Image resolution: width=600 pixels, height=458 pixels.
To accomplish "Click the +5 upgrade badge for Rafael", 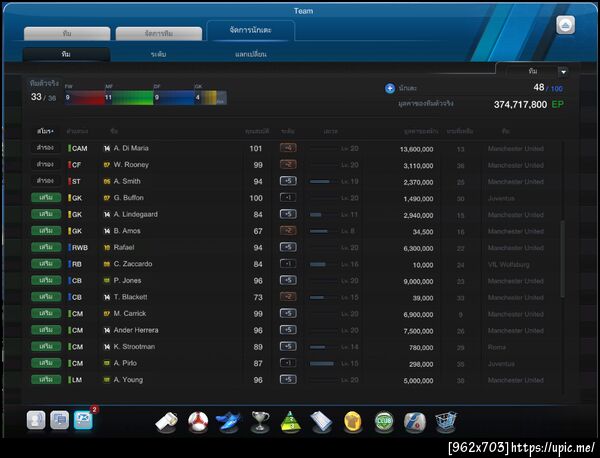I will click(x=288, y=247).
